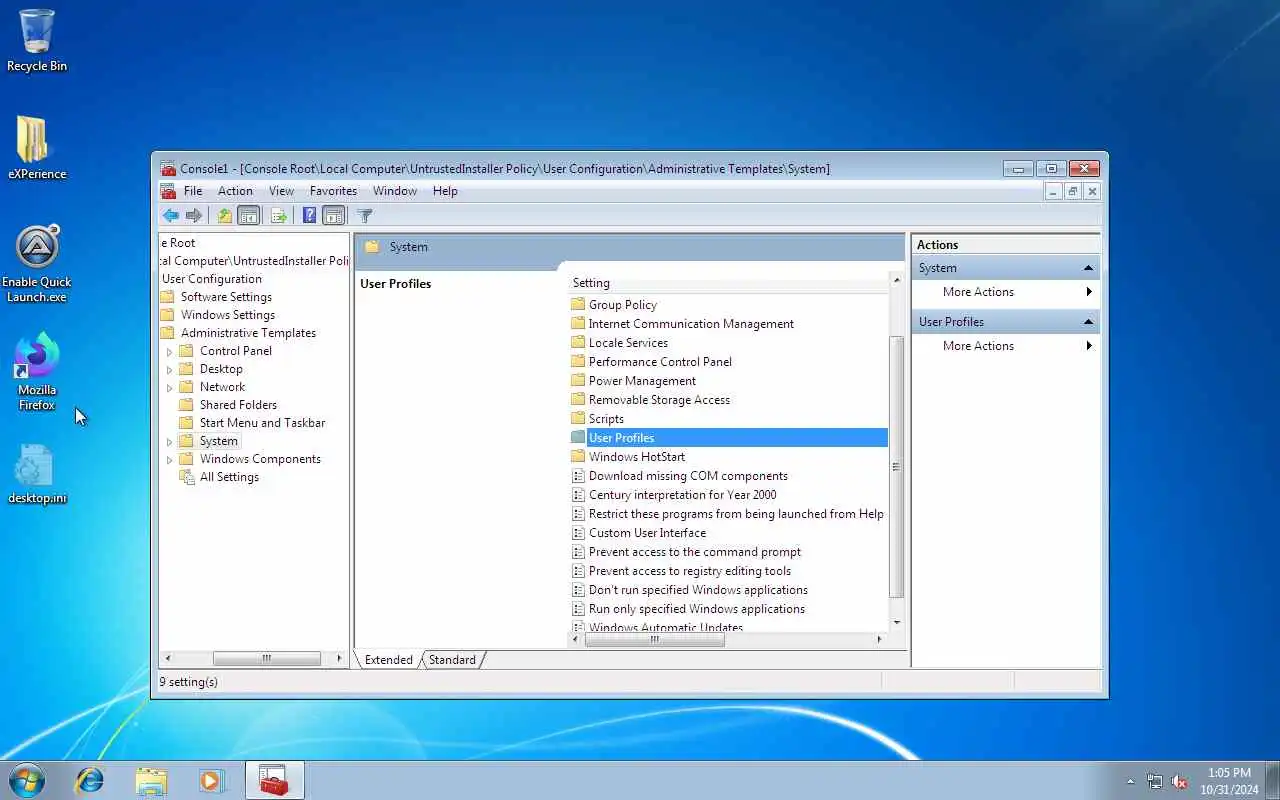Viewport: 1280px width, 800px height.
Task: Select the eXPerience folder desktop icon
Action: [x=37, y=148]
